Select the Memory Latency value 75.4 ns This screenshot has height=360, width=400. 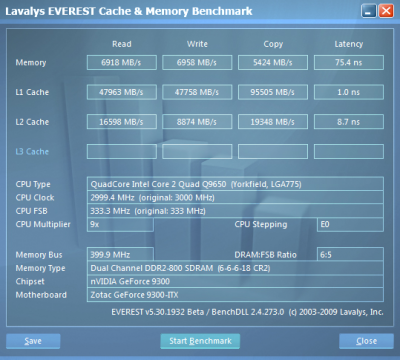[x=349, y=62]
